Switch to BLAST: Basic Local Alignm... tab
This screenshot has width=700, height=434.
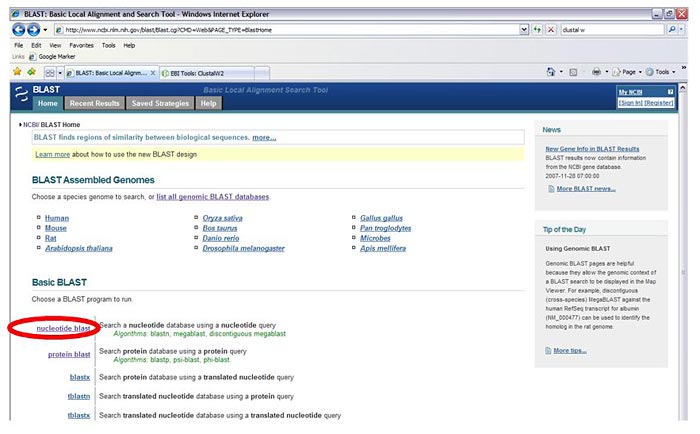[107, 73]
